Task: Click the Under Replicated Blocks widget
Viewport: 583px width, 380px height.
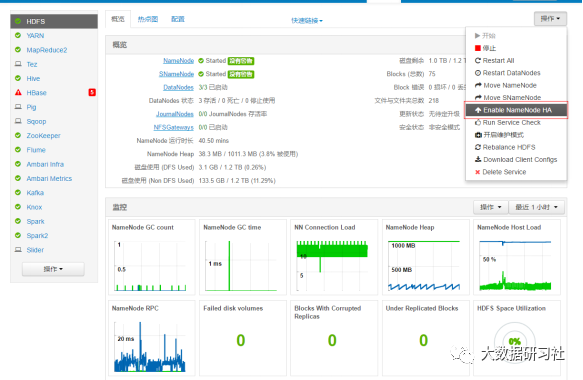Action: 425,338
